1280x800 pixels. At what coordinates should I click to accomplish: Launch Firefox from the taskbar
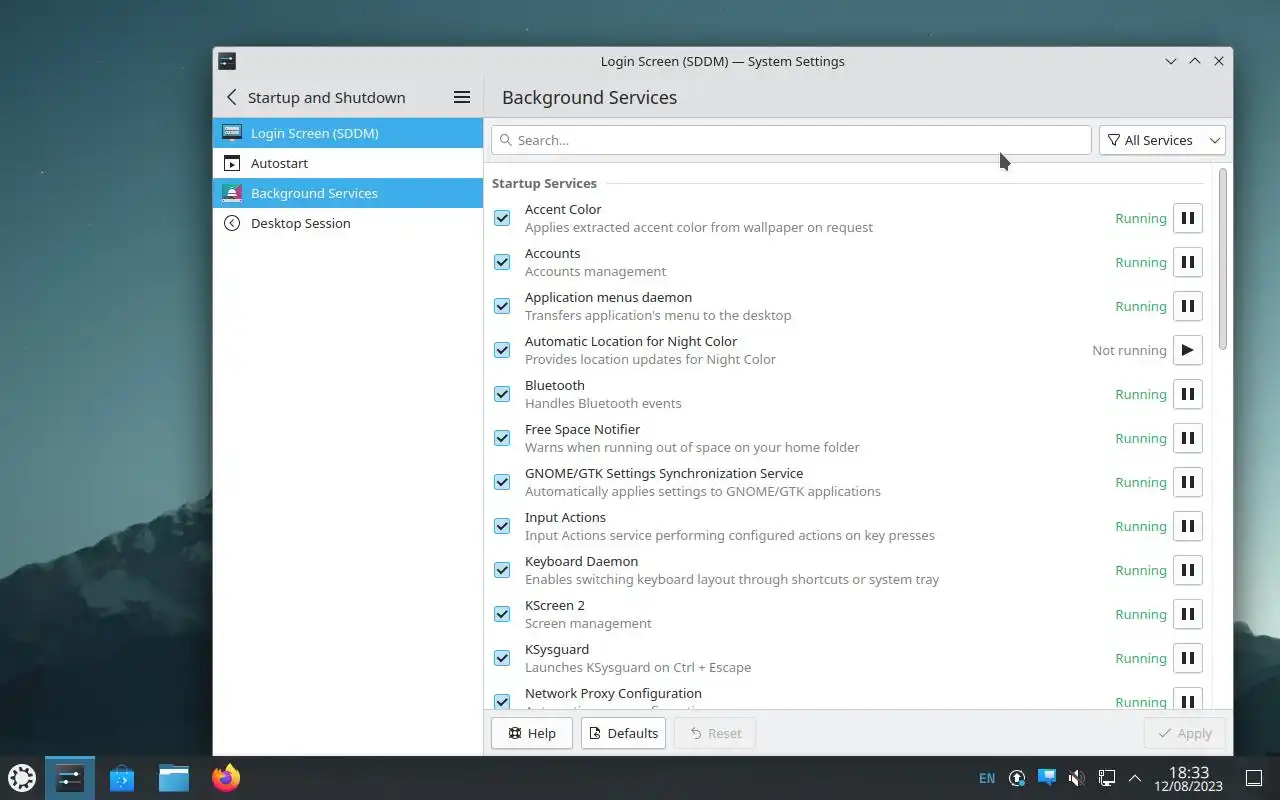point(226,777)
